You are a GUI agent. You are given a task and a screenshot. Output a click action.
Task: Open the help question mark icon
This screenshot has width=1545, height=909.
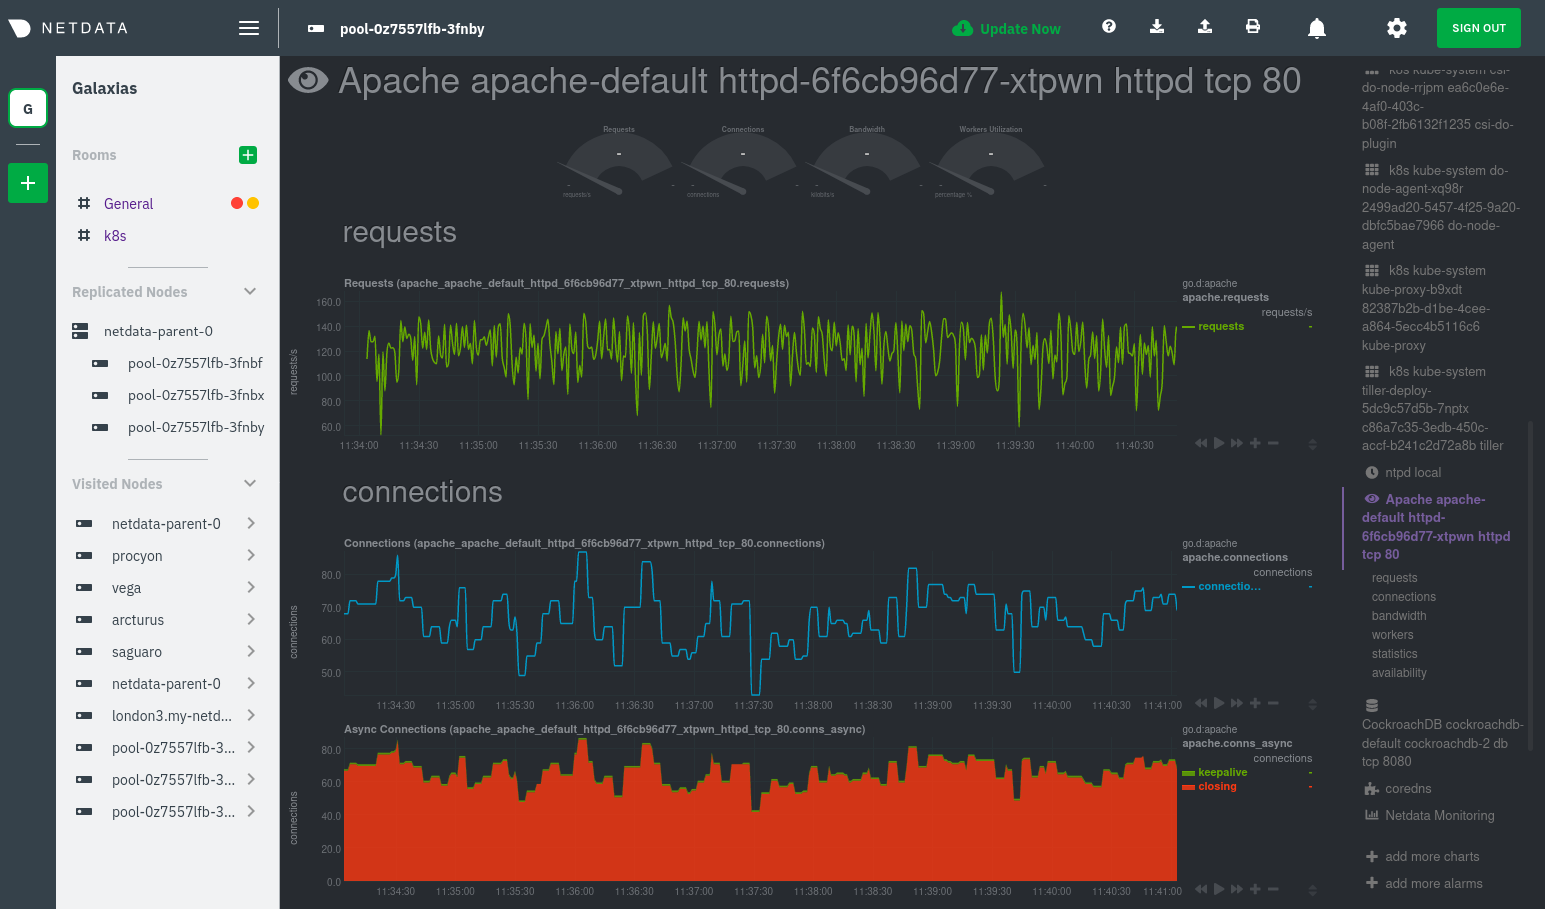pyautogui.click(x=1109, y=27)
